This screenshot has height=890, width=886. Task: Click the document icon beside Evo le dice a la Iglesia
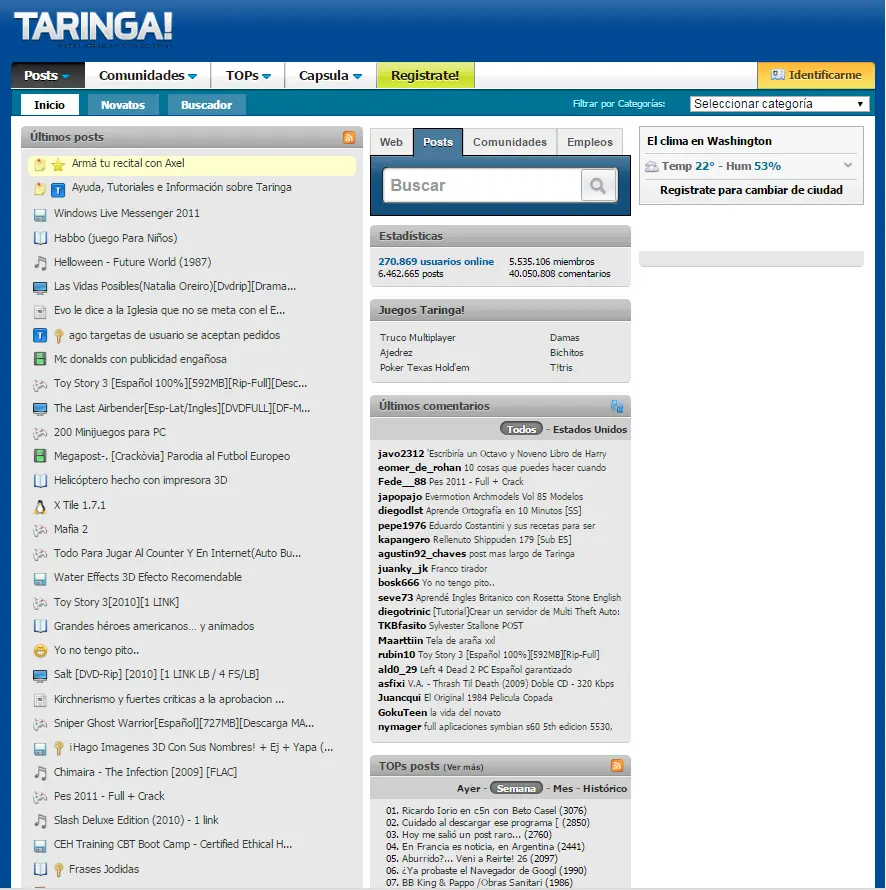[x=40, y=312]
